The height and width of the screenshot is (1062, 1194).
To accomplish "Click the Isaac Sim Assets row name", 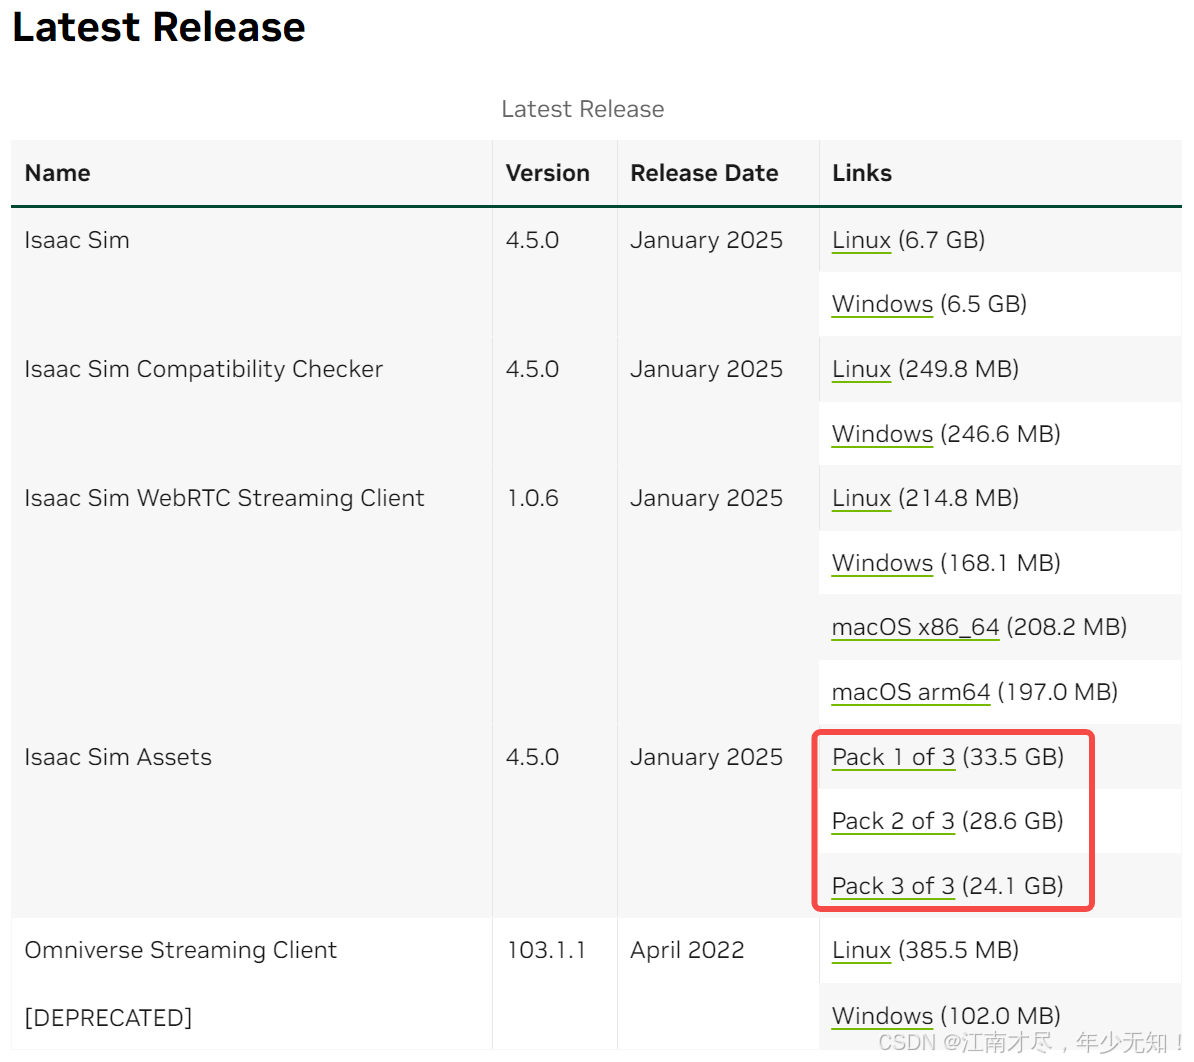I will pos(118,757).
